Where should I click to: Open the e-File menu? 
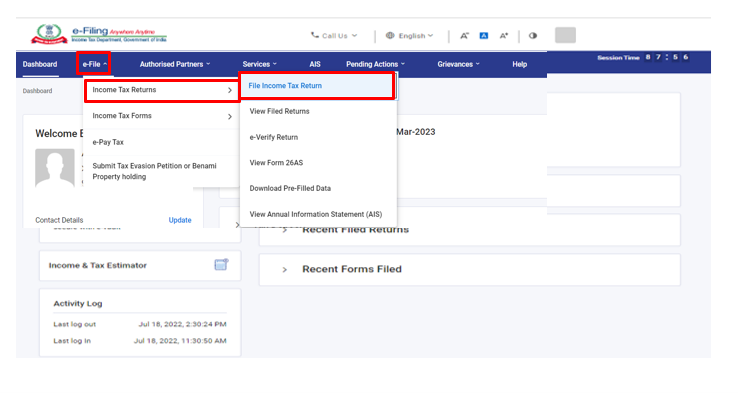[x=95, y=64]
